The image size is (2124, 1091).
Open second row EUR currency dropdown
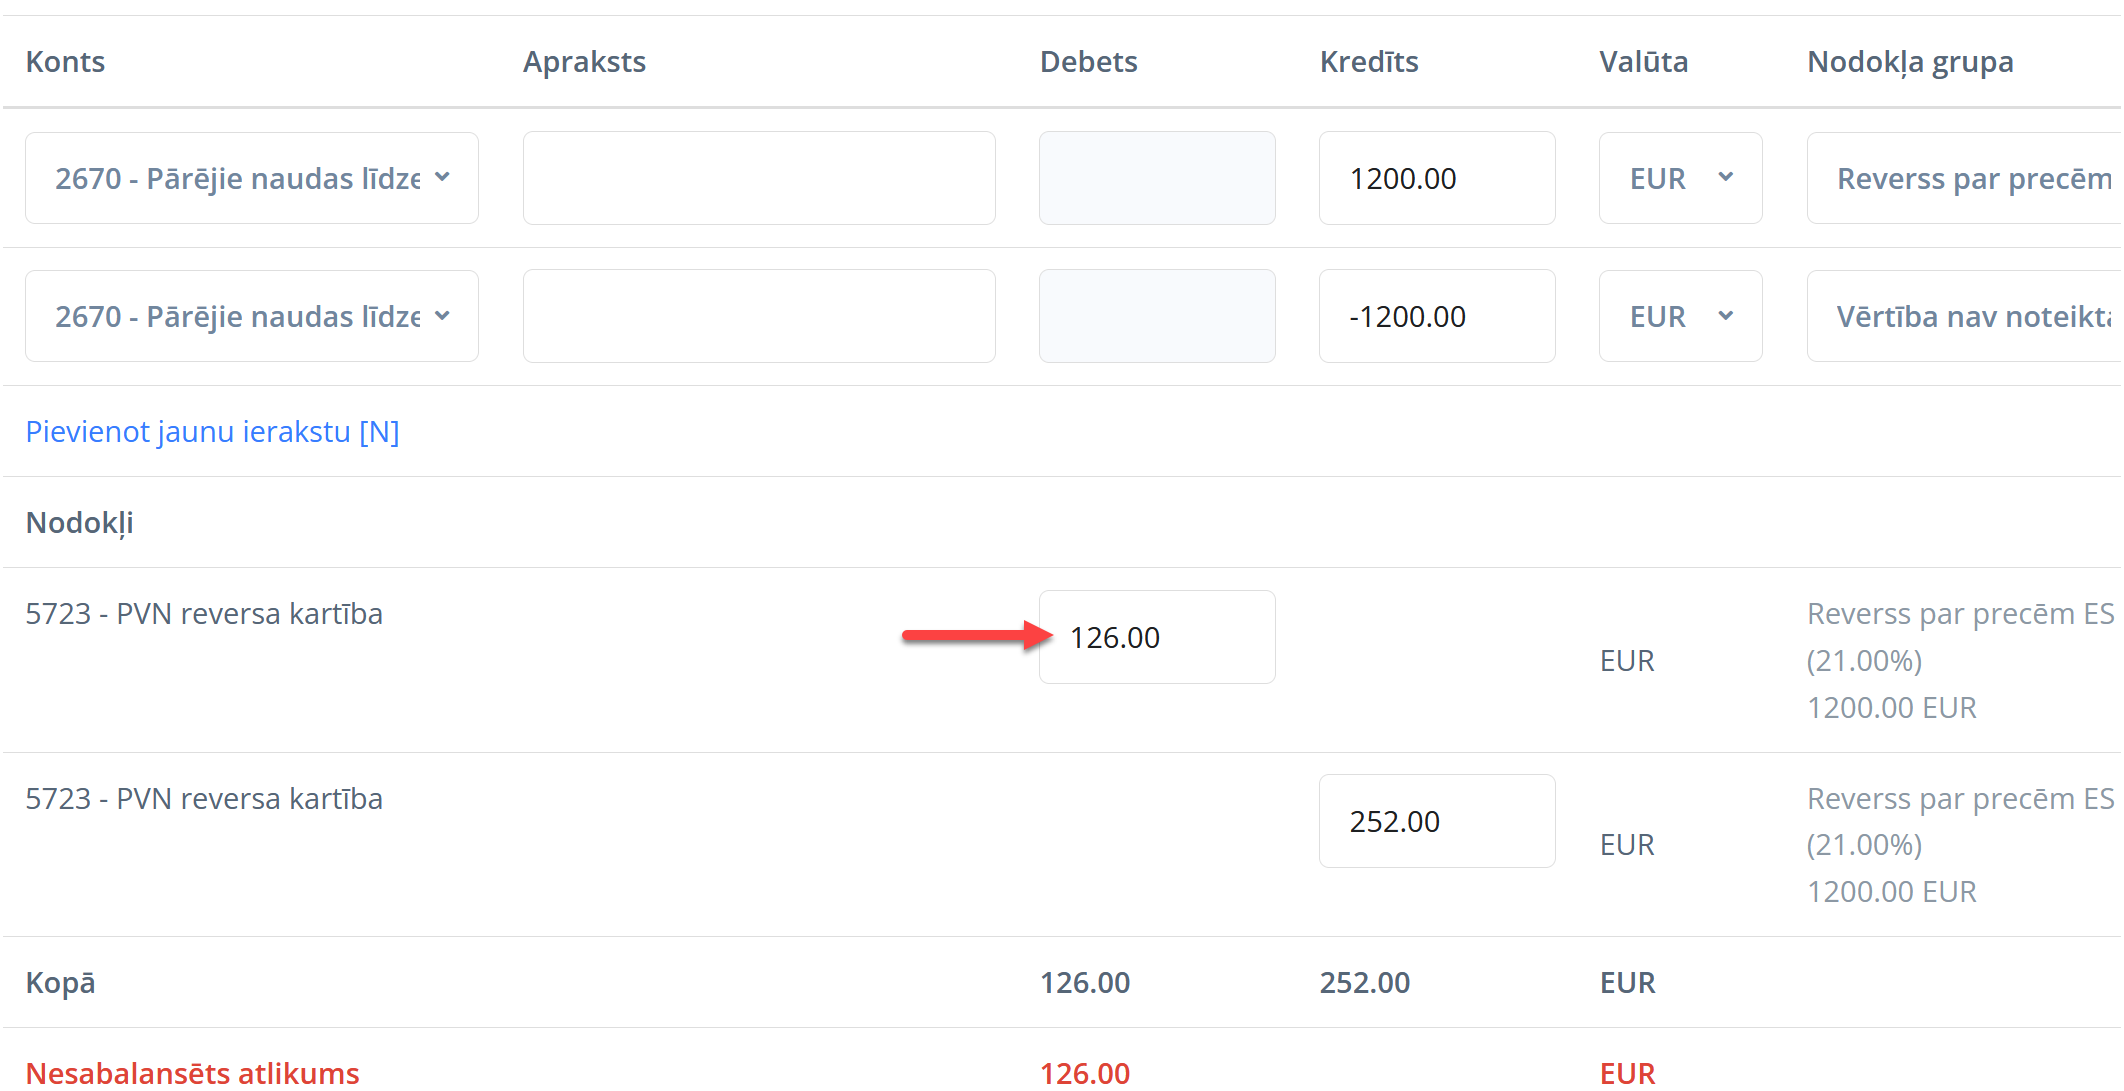point(1680,316)
